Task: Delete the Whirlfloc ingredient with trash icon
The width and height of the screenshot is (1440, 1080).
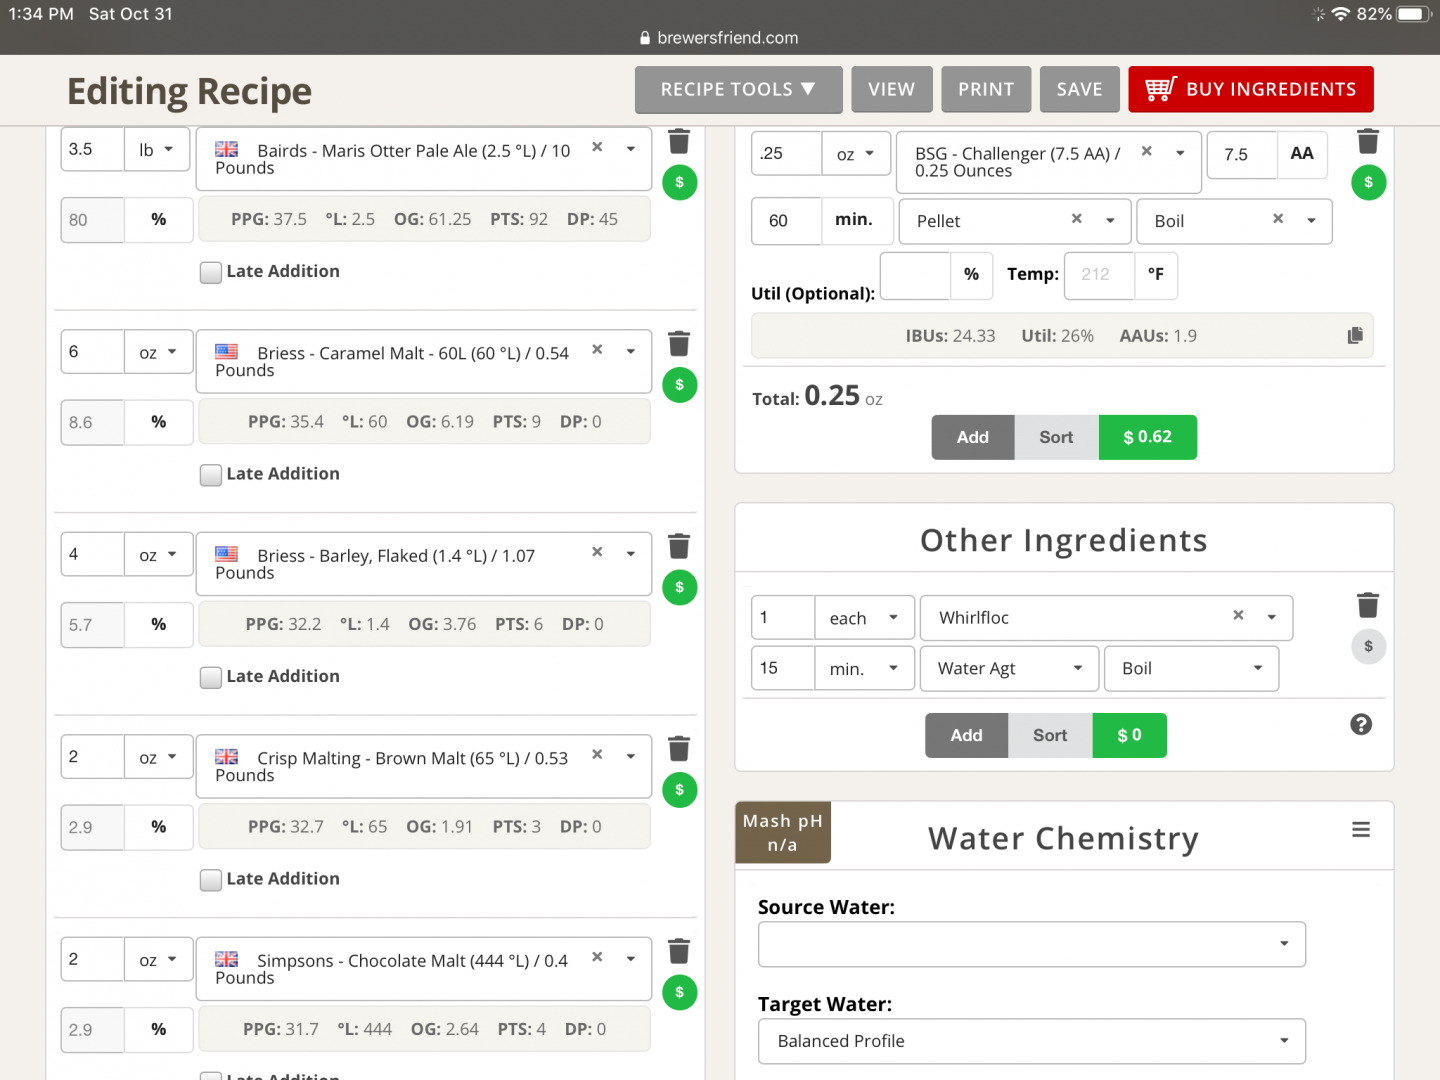Action: 1367,605
